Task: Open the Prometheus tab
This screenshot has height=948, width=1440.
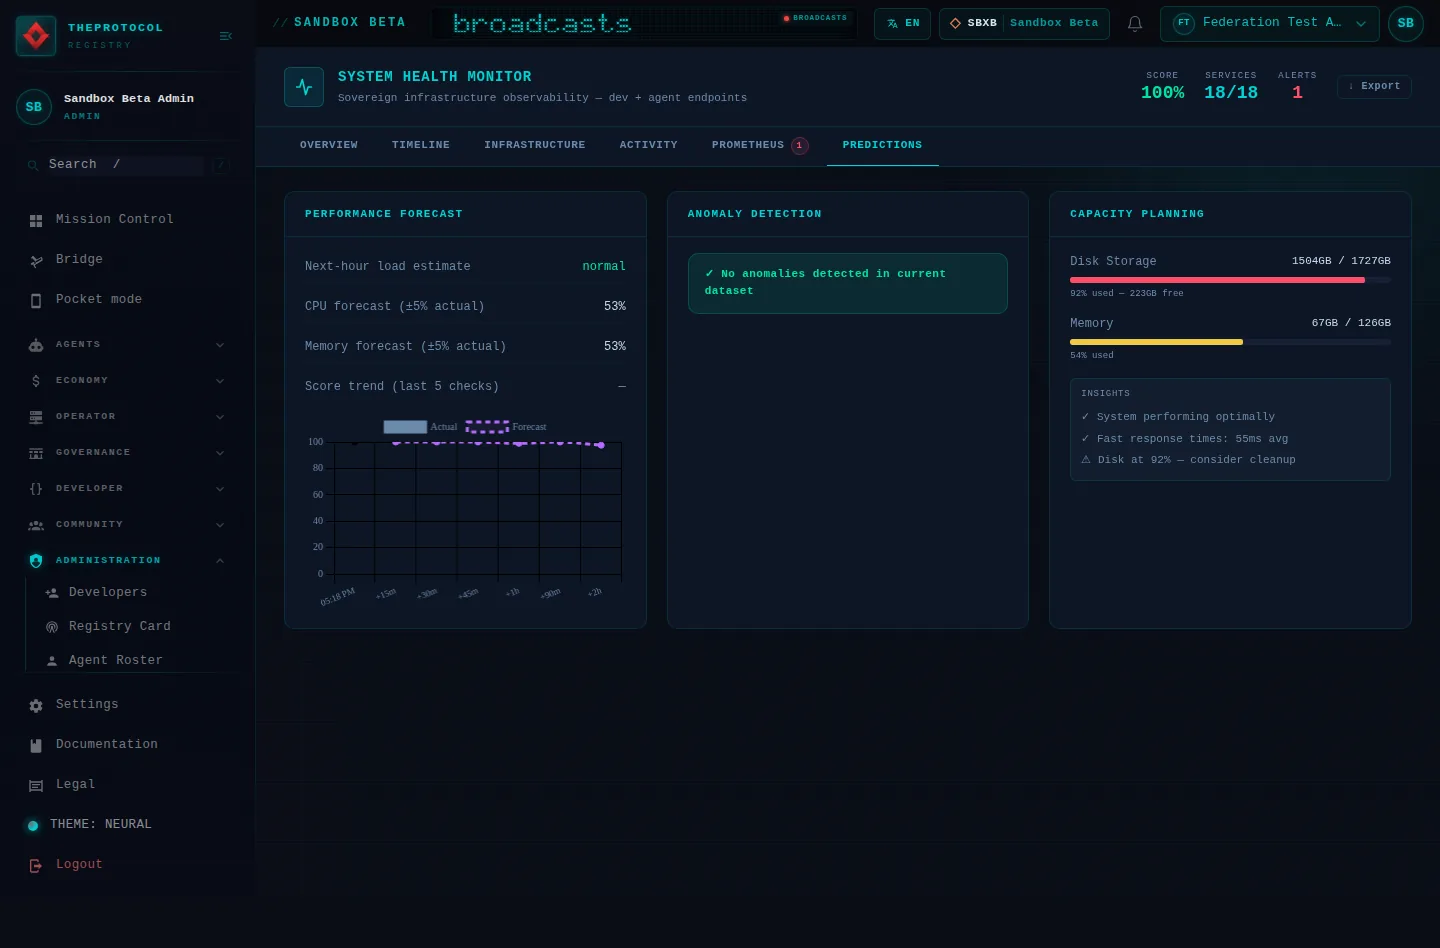Action: 760,145
